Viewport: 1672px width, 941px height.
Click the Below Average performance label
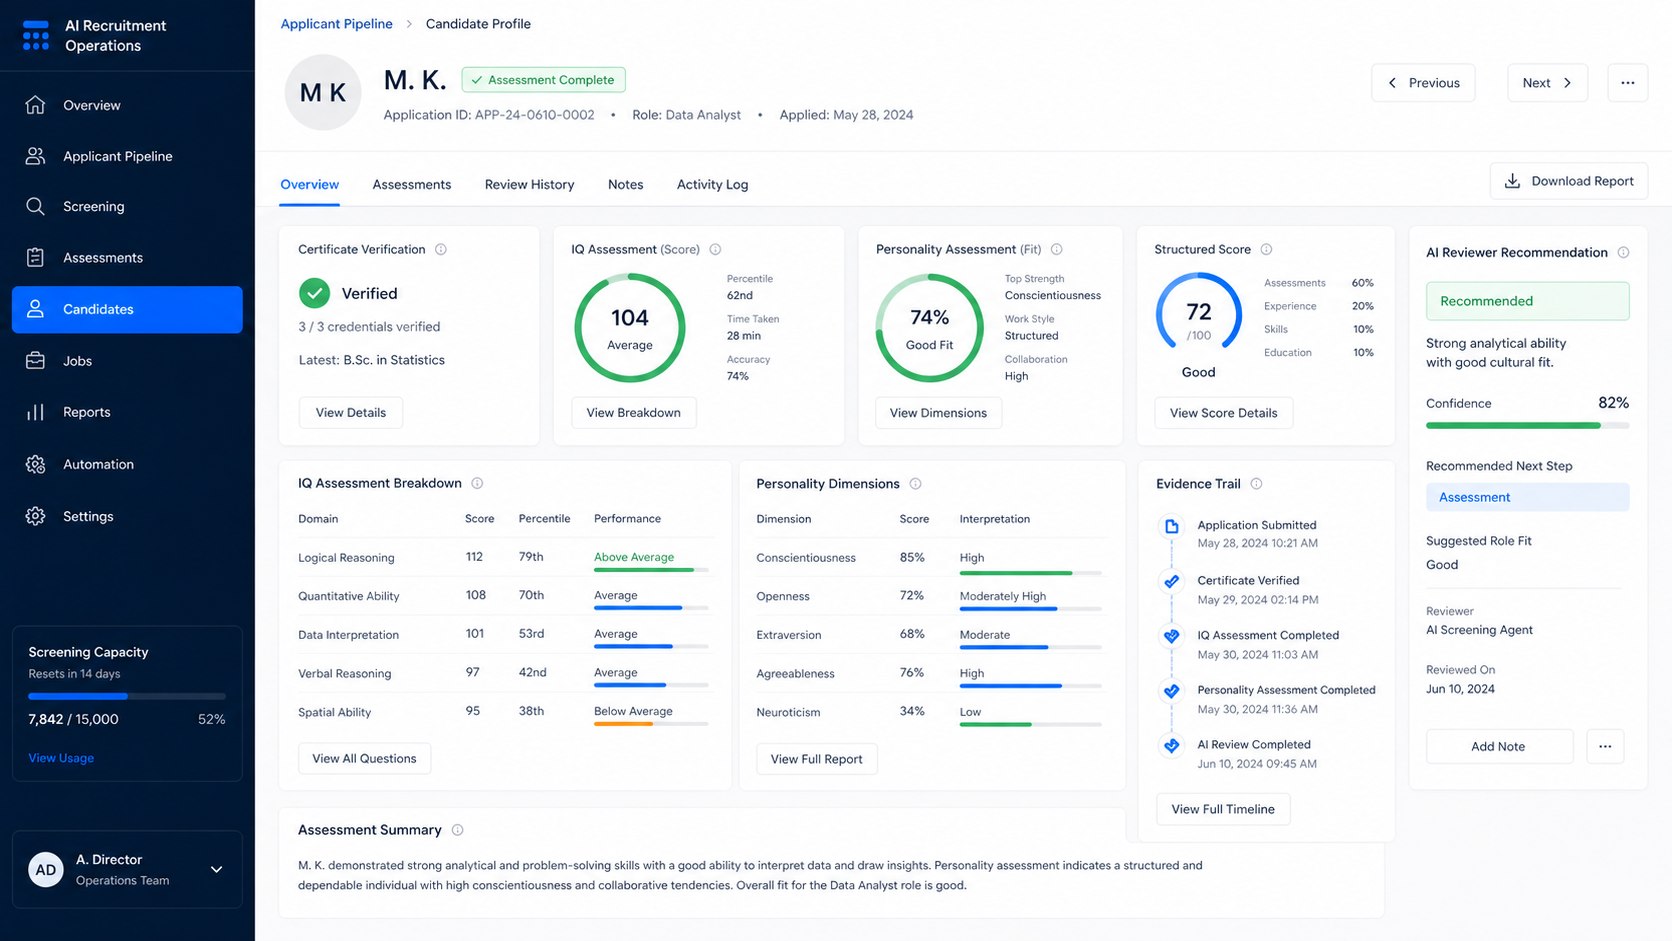(x=633, y=711)
